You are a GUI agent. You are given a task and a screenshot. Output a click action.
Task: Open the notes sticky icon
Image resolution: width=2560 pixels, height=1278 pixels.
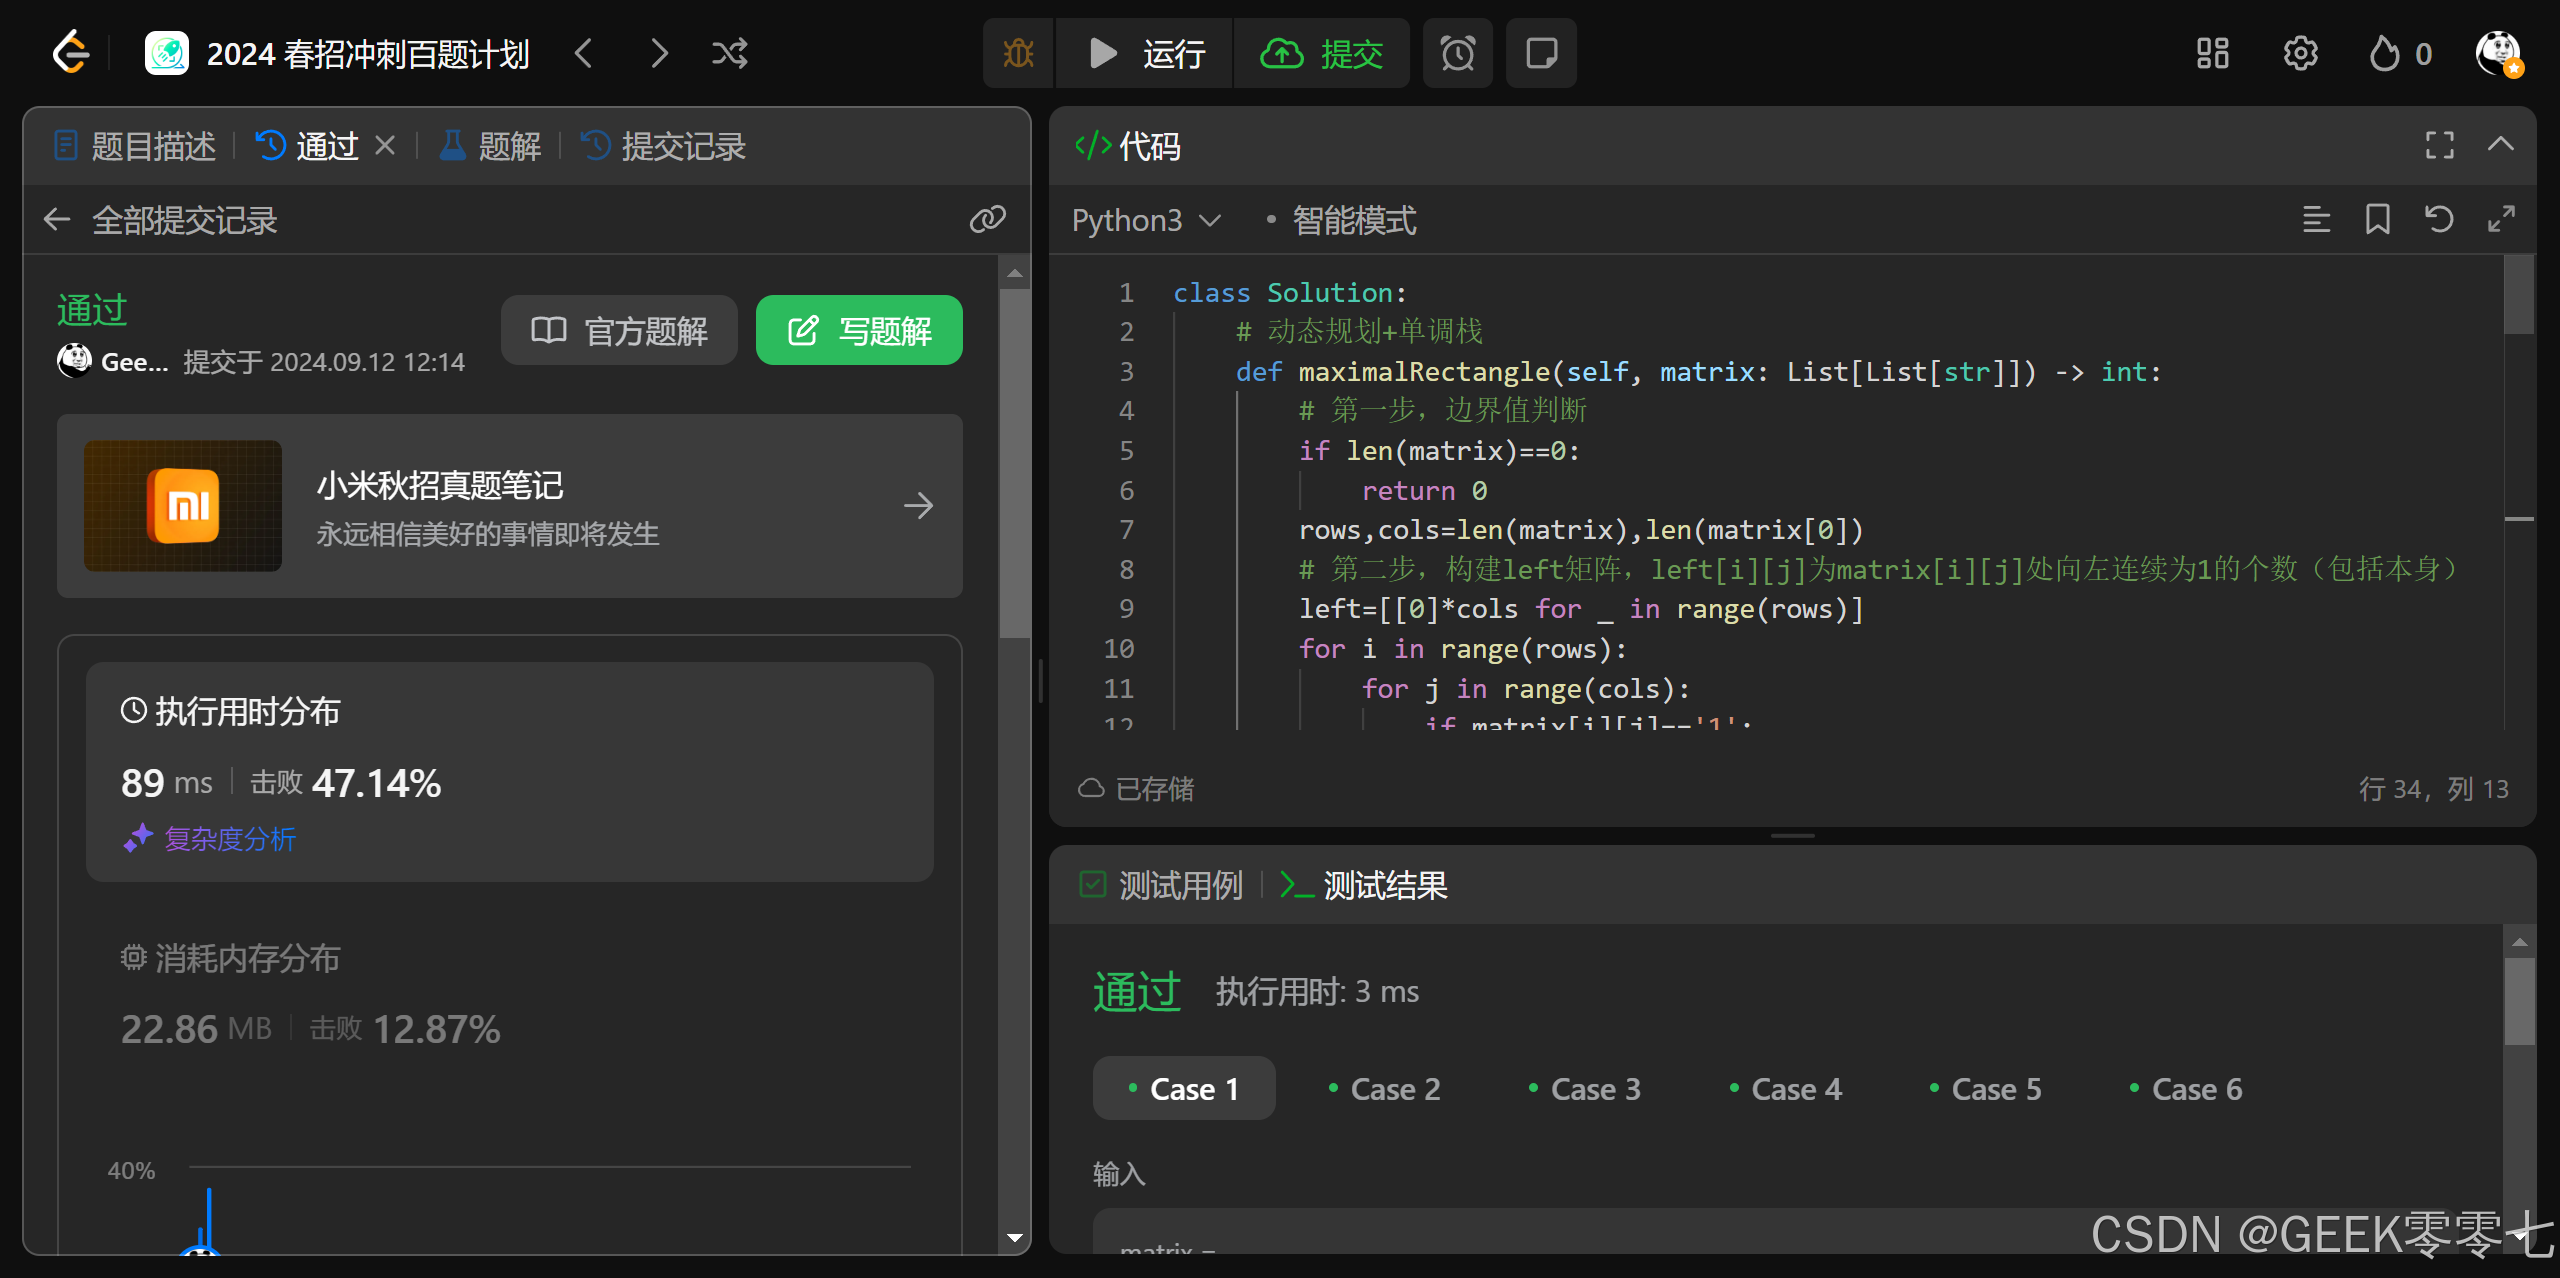coord(1541,53)
